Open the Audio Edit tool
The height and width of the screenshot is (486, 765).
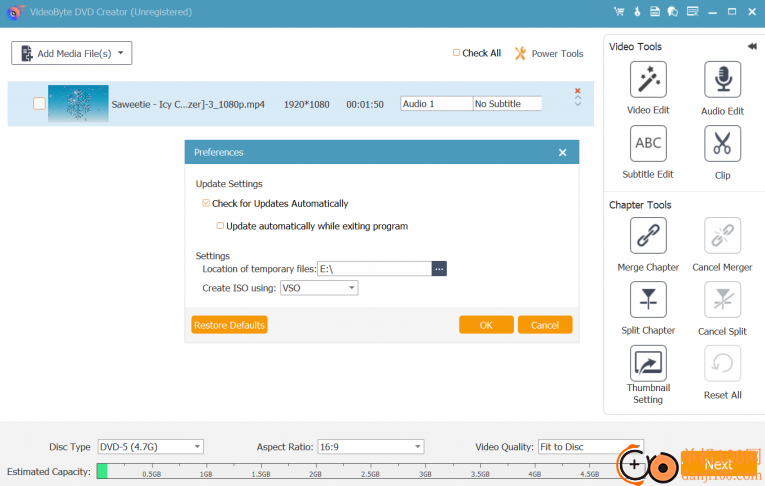(x=722, y=80)
